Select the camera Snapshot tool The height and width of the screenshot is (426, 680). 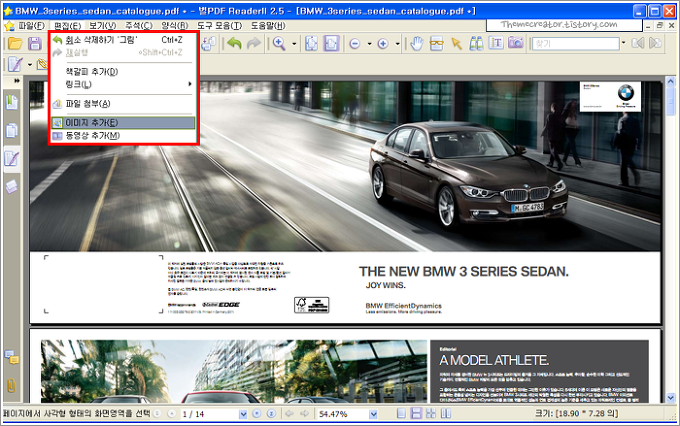click(516, 43)
